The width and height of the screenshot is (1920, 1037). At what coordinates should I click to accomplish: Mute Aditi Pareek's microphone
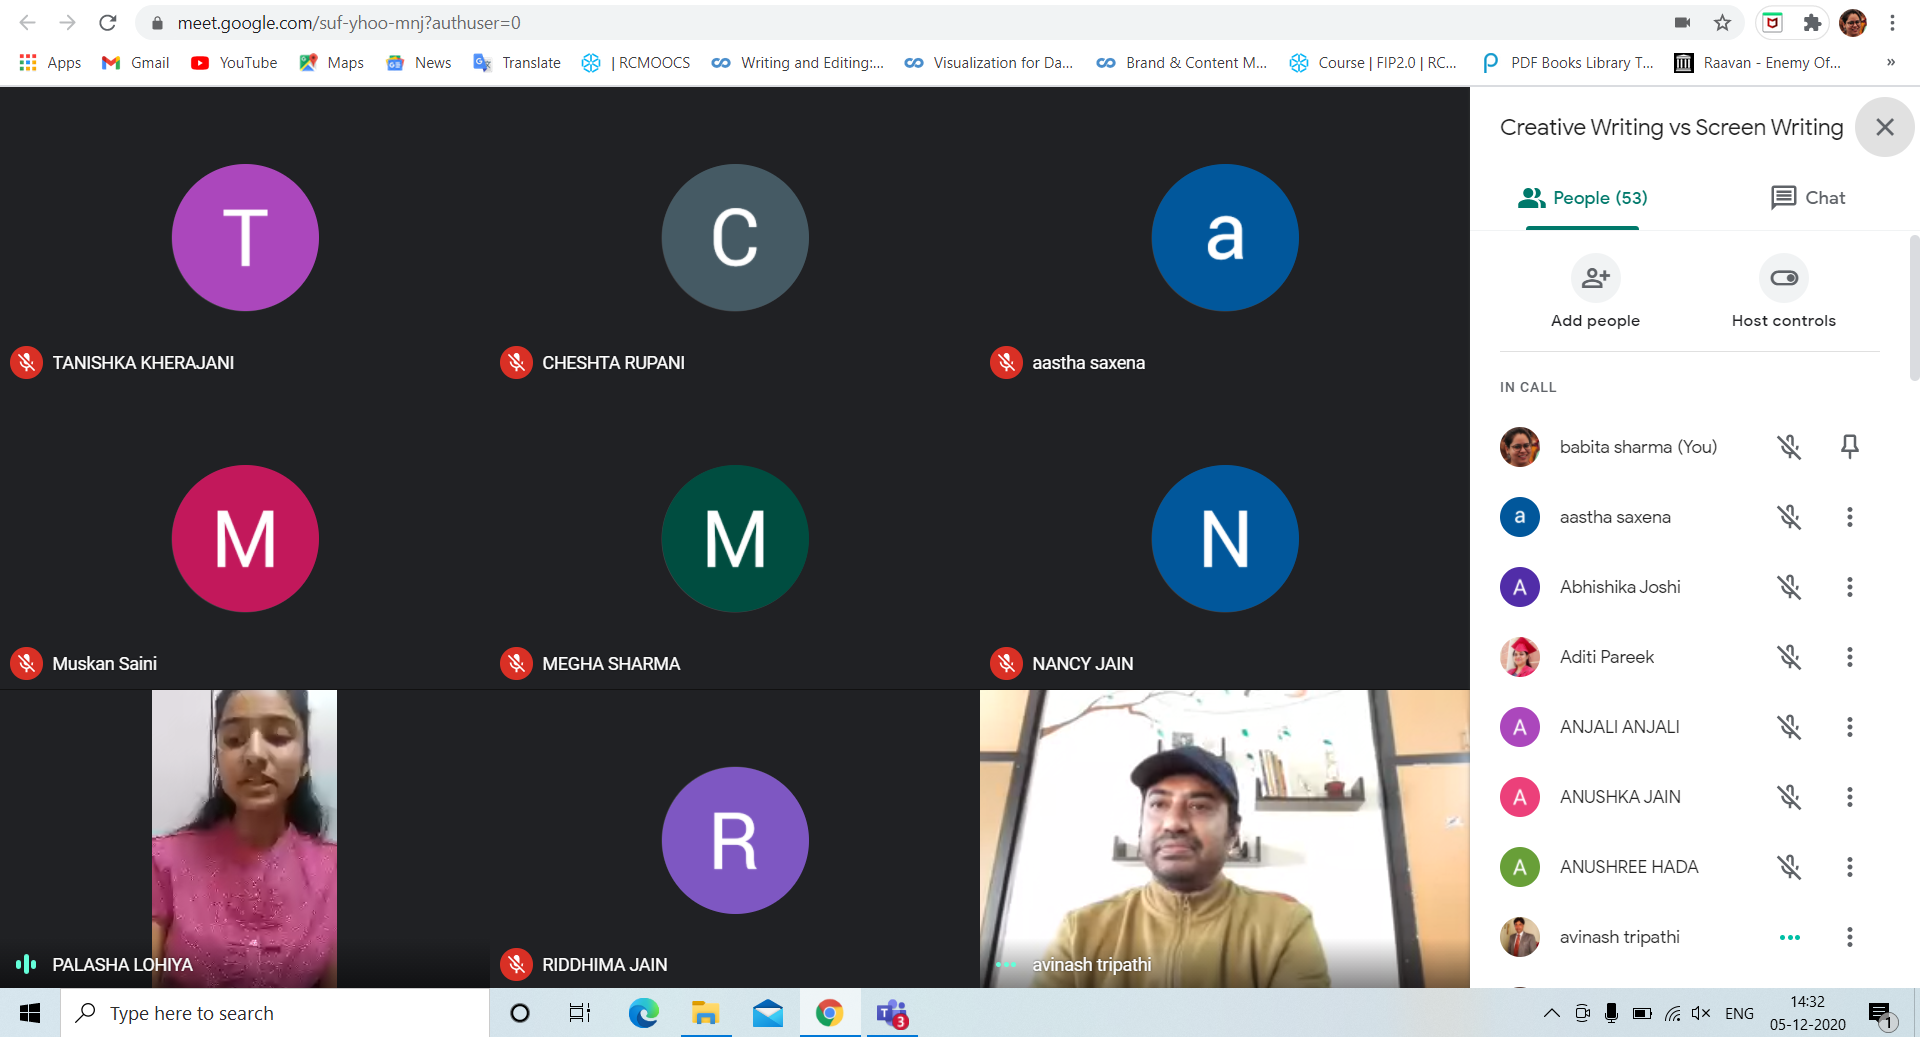click(1789, 657)
